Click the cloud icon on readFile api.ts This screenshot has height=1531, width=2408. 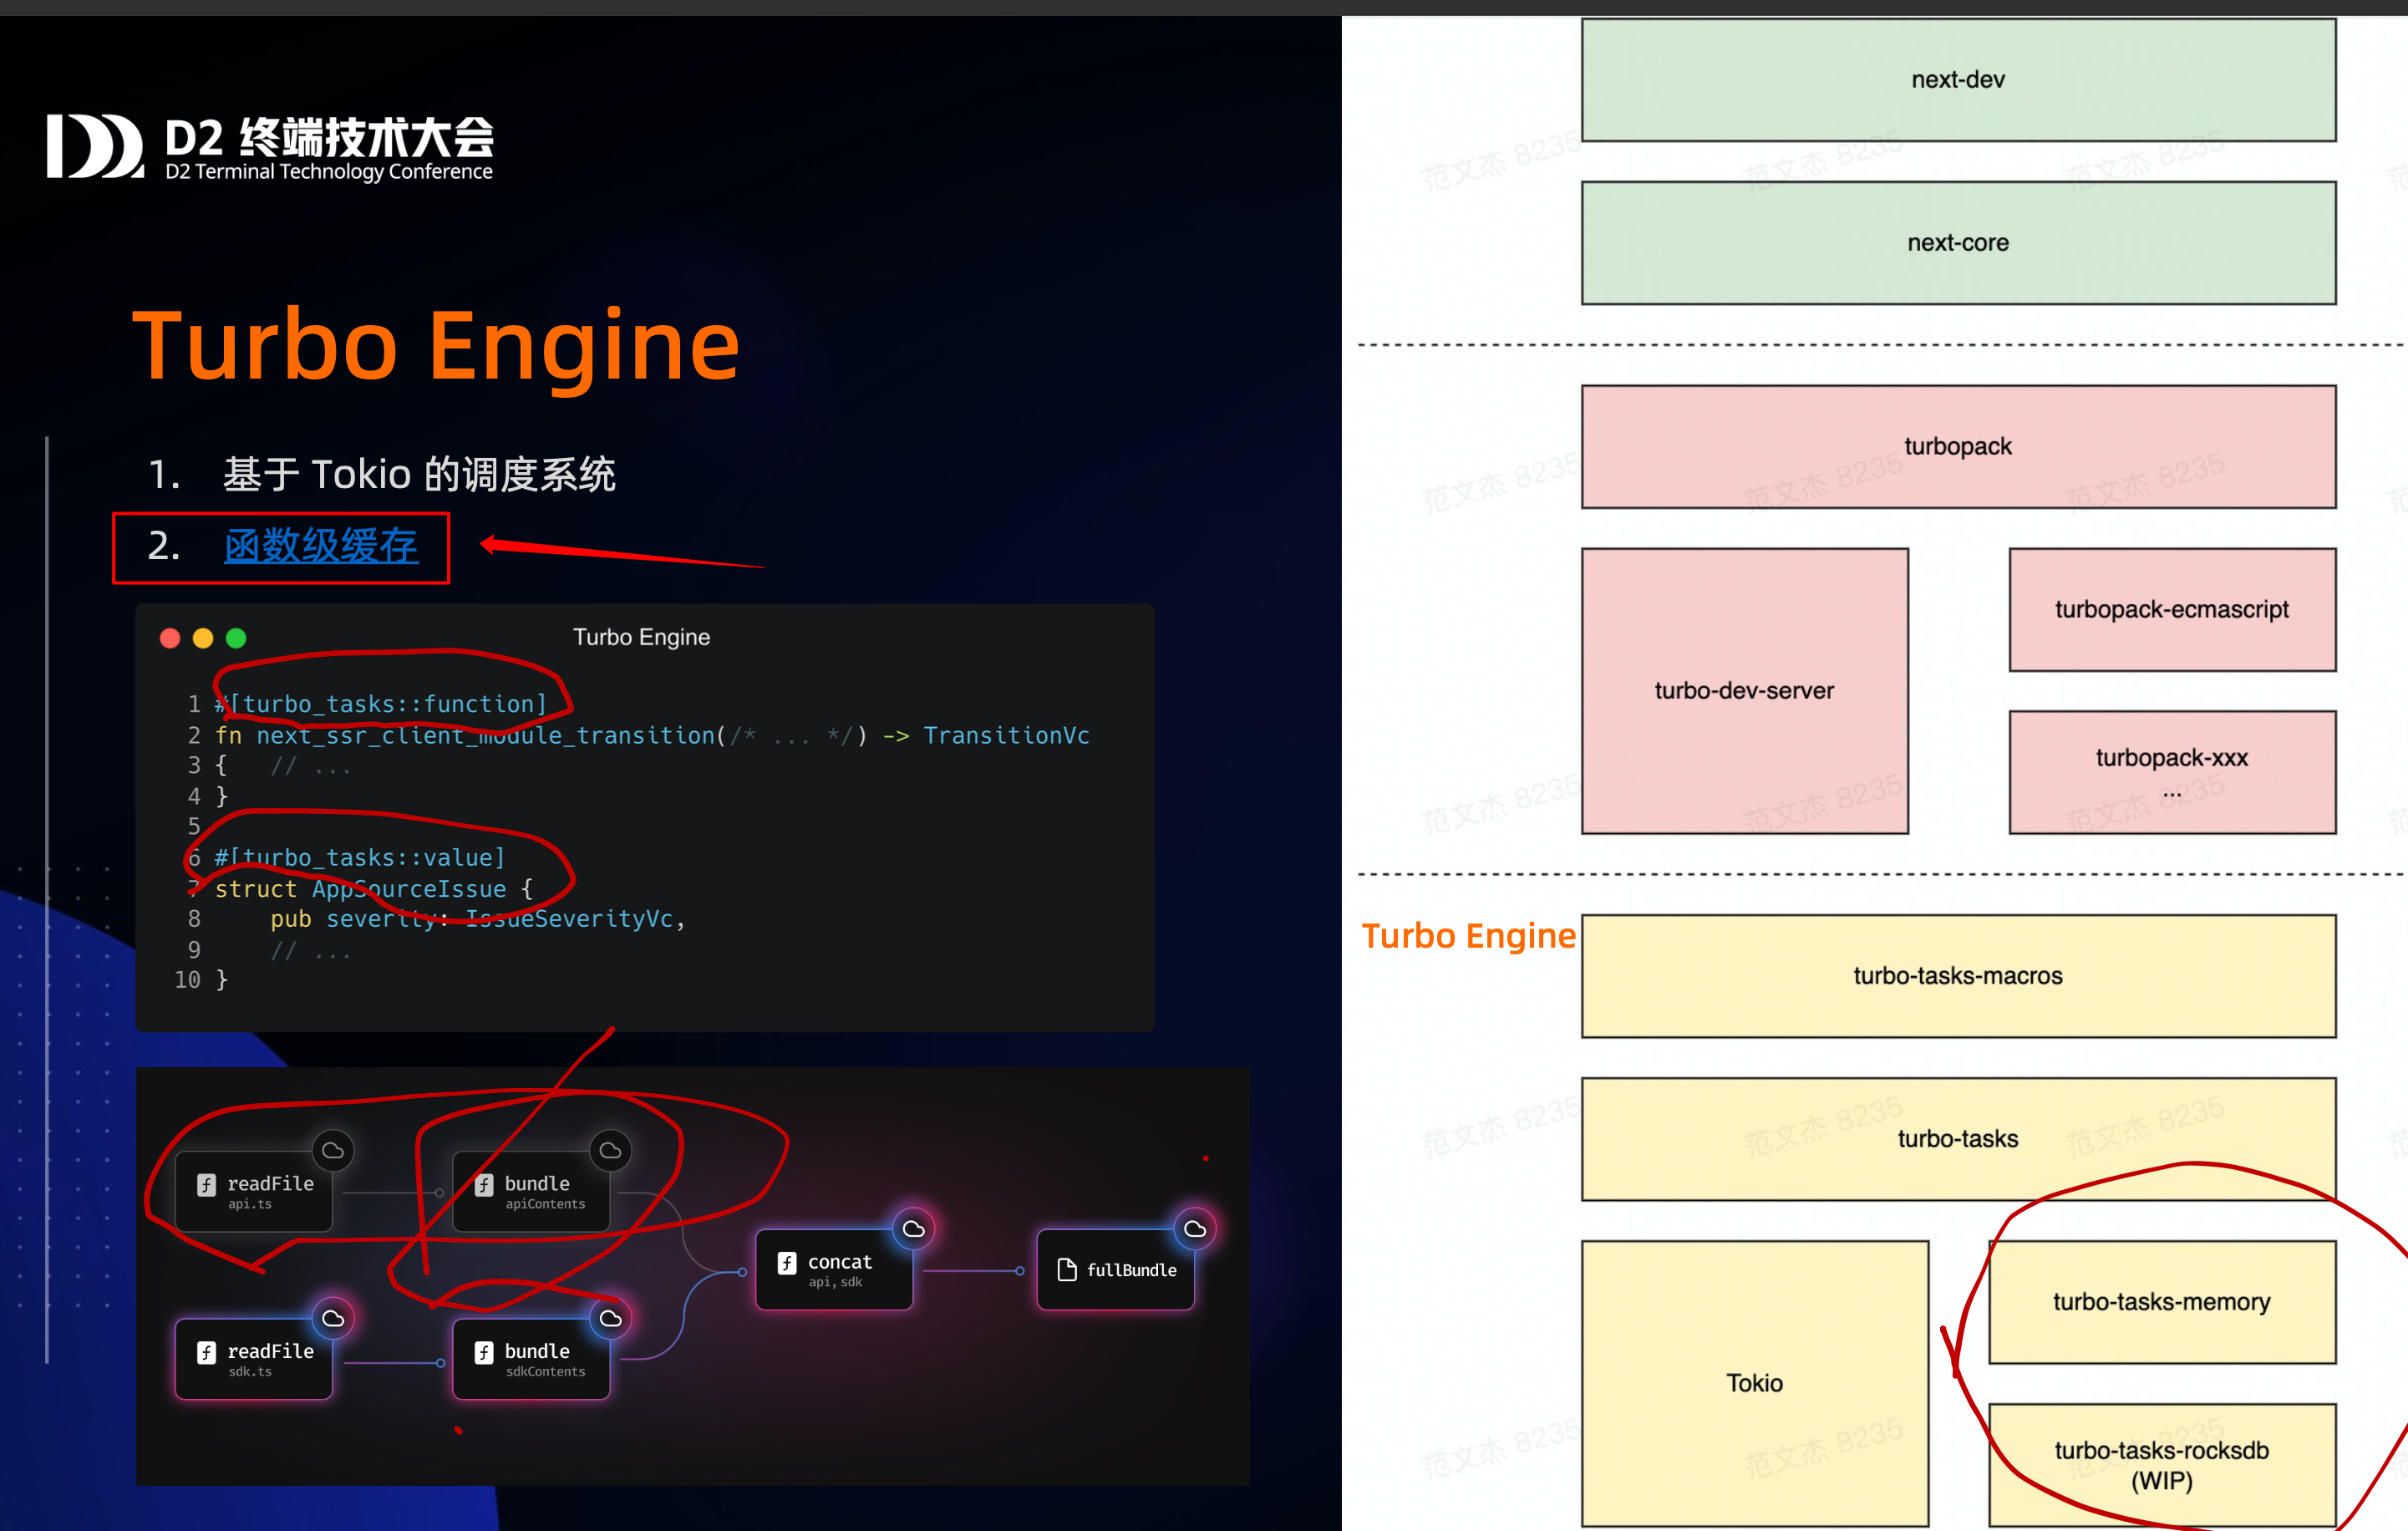click(333, 1151)
